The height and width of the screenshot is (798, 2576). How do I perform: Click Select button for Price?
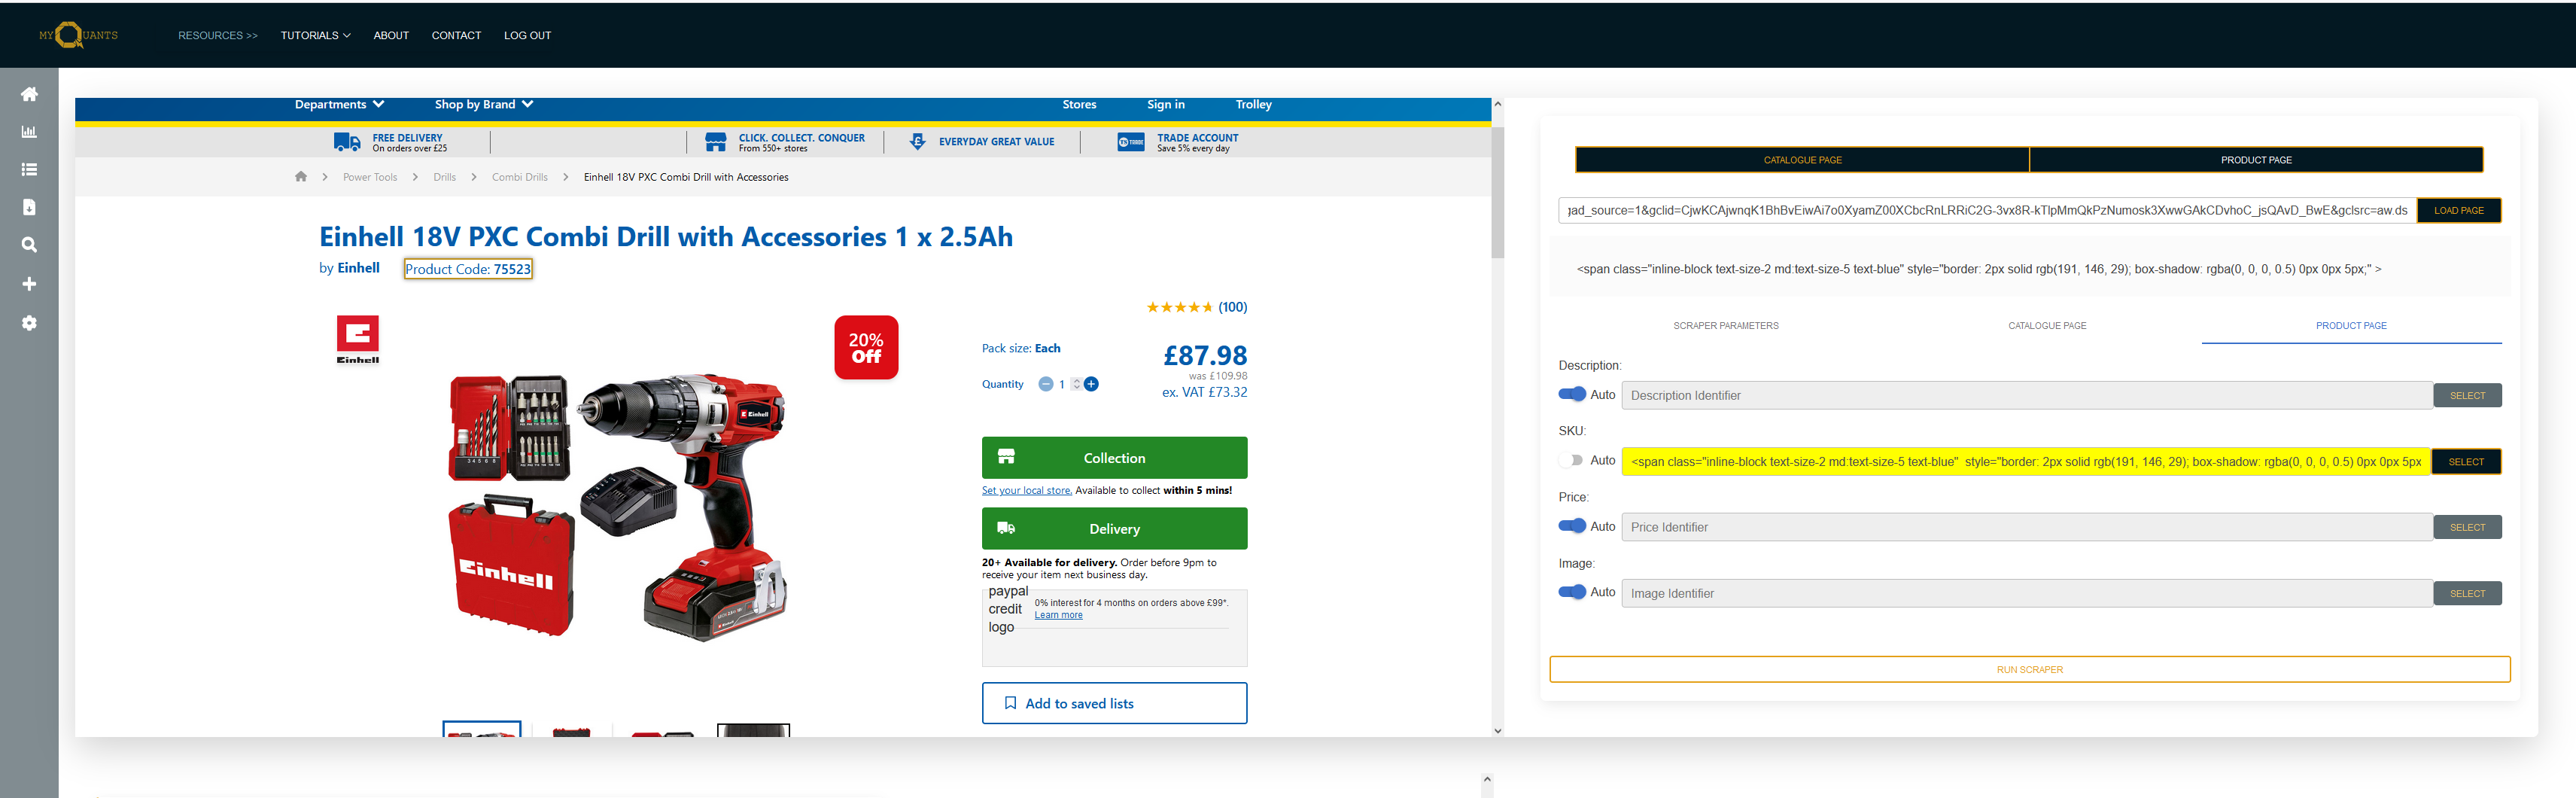pyautogui.click(x=2467, y=527)
